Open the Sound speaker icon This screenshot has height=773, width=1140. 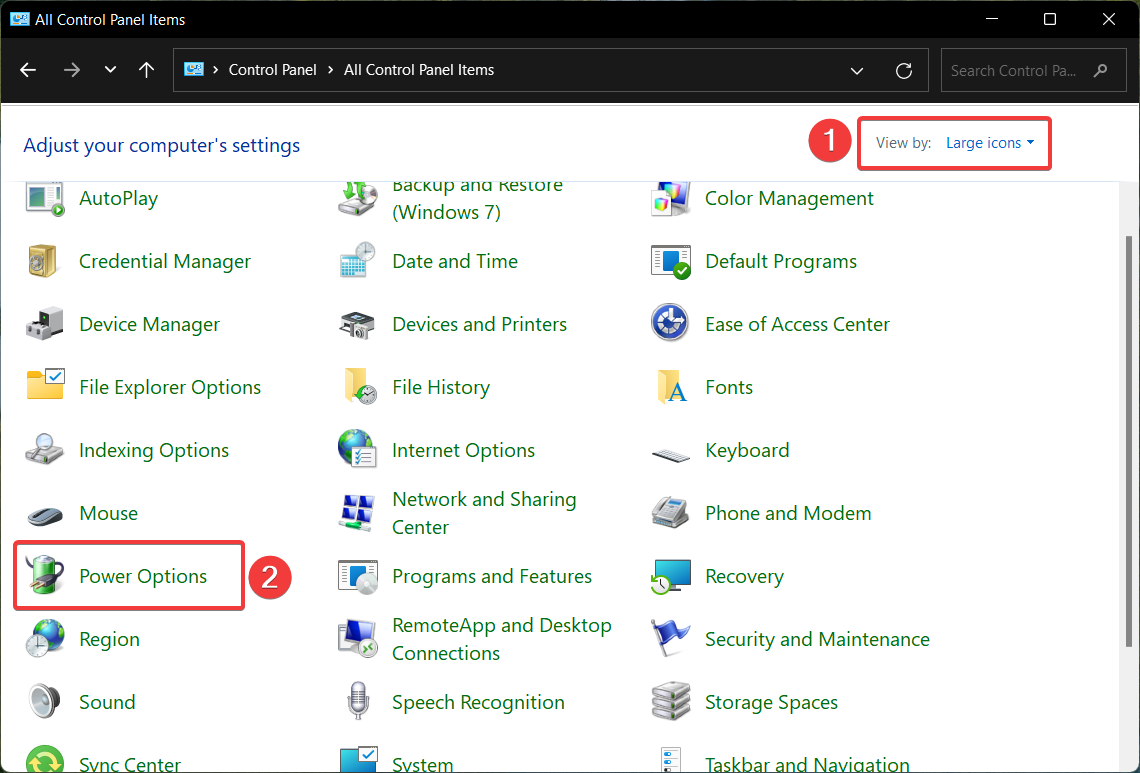[x=45, y=702]
